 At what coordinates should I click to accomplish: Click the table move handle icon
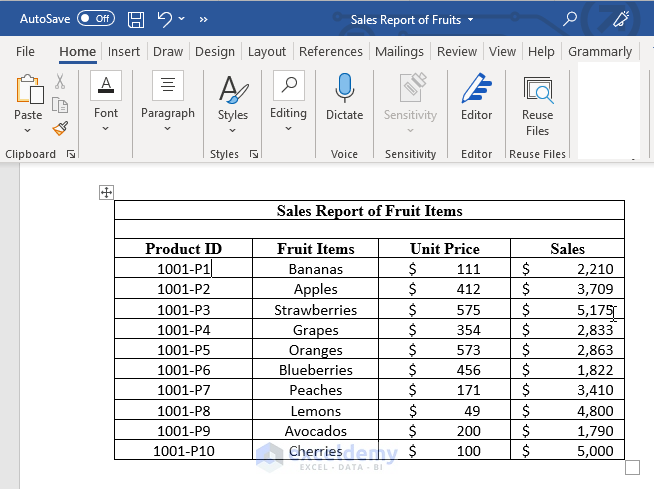(106, 193)
